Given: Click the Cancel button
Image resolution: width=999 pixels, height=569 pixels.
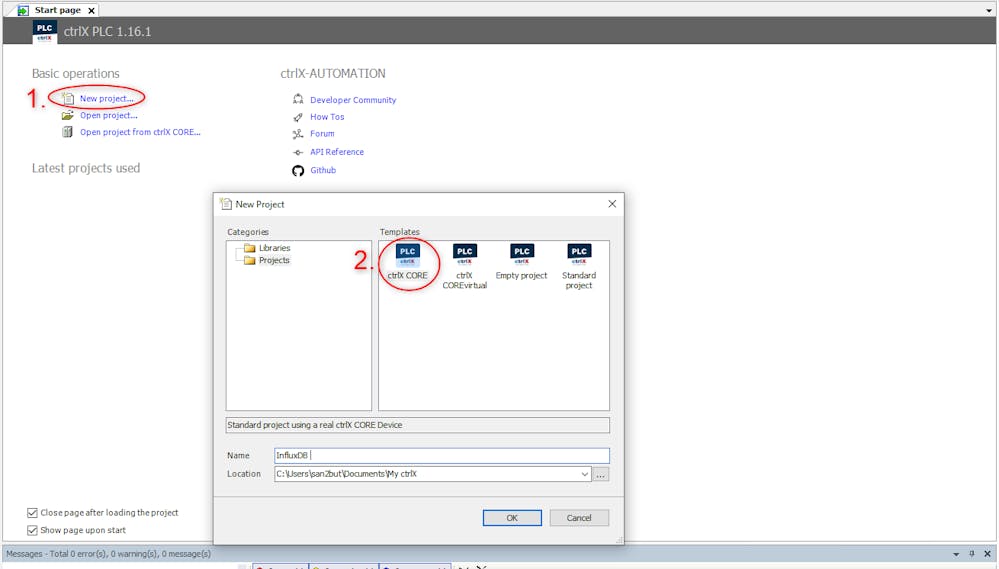Looking at the screenshot, I should [x=579, y=518].
